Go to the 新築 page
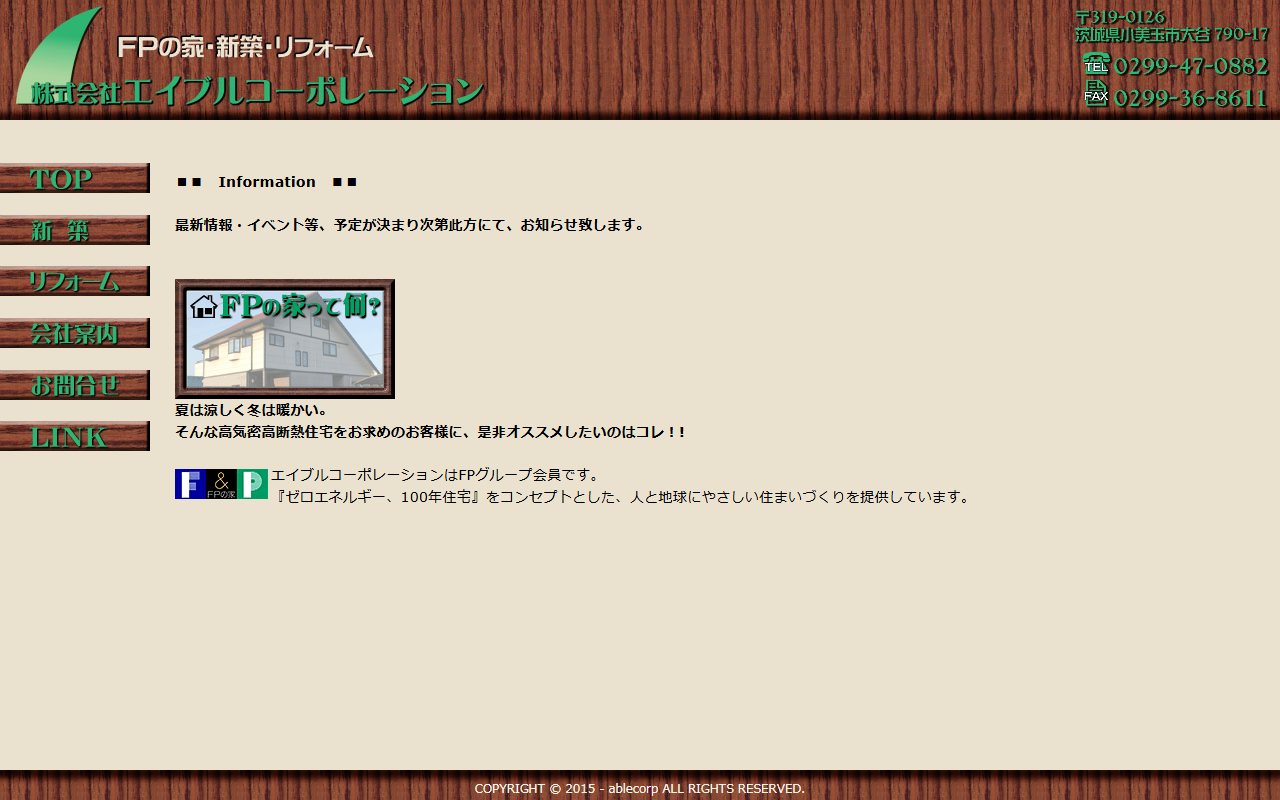This screenshot has height=800, width=1280. click(x=75, y=230)
